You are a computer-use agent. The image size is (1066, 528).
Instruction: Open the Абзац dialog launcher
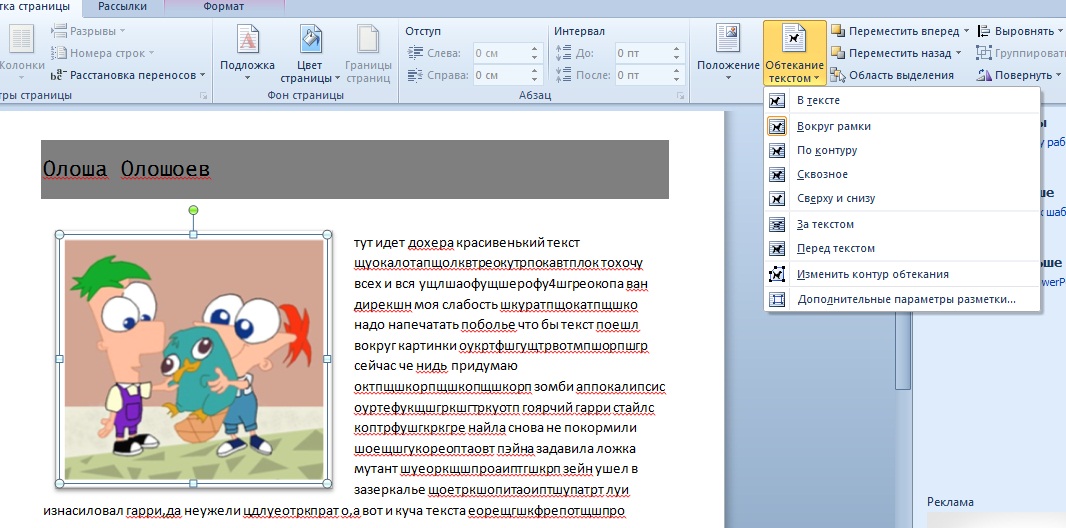[x=680, y=96]
